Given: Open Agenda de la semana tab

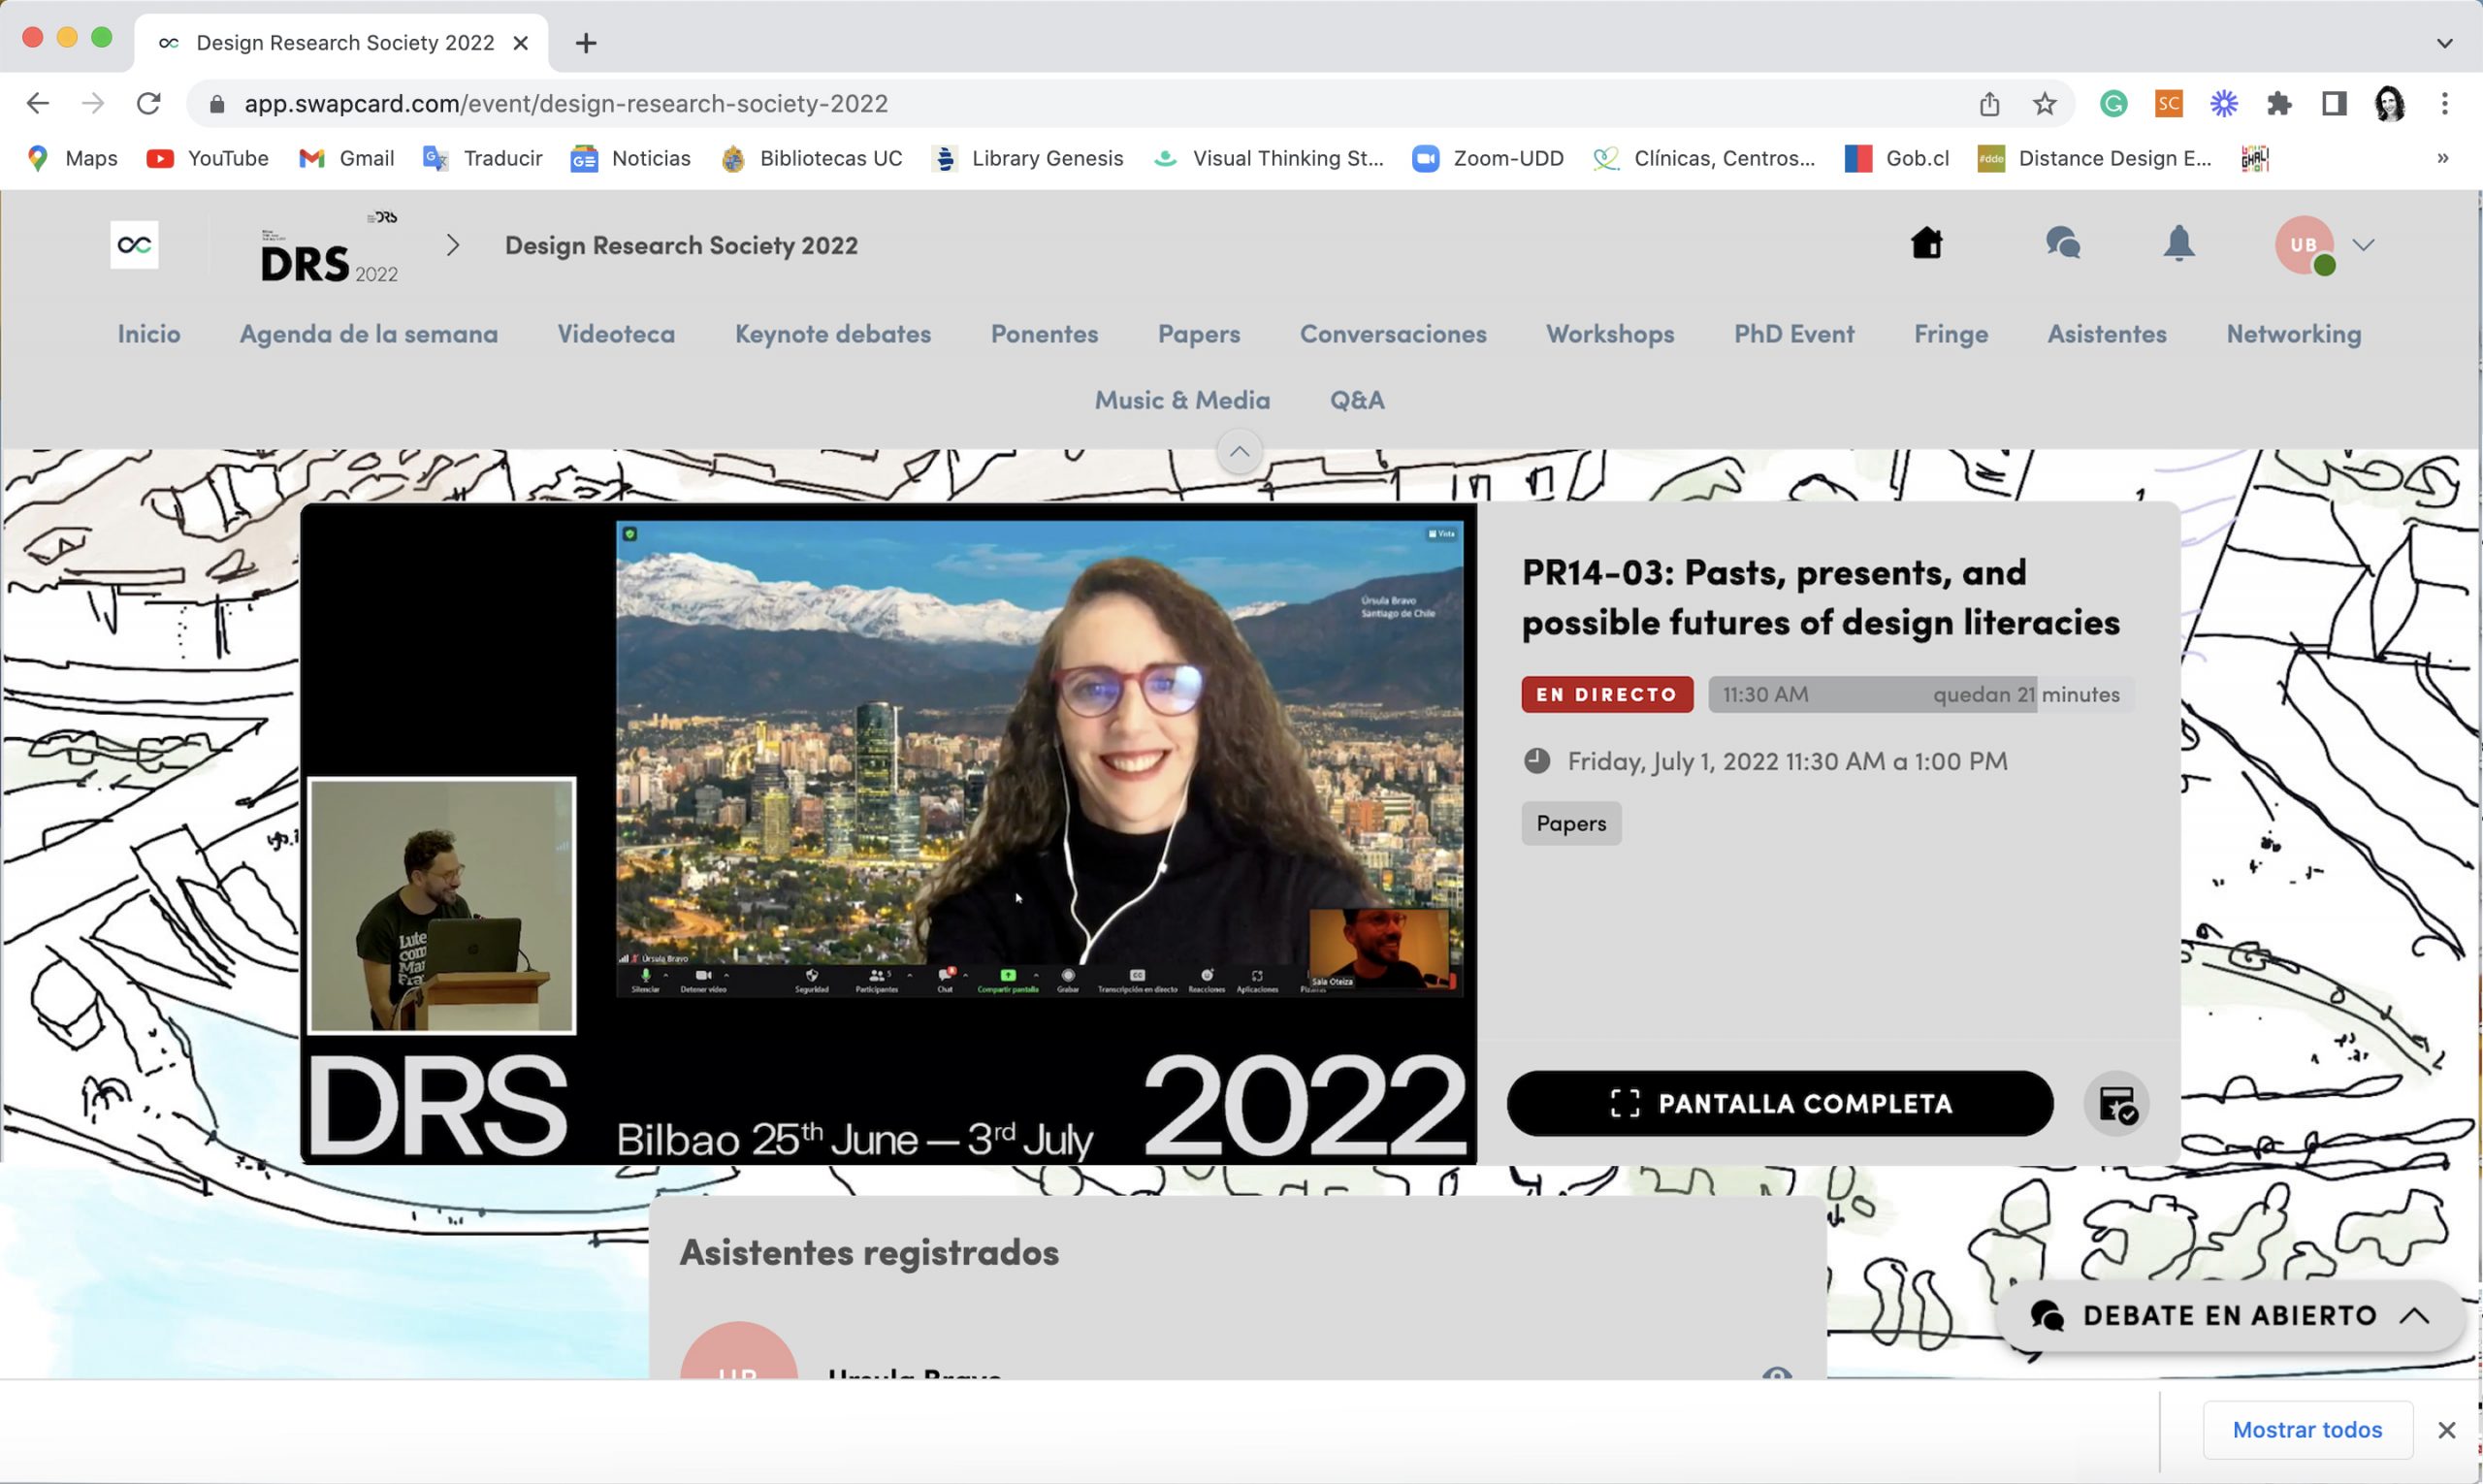Looking at the screenshot, I should pos(369,334).
